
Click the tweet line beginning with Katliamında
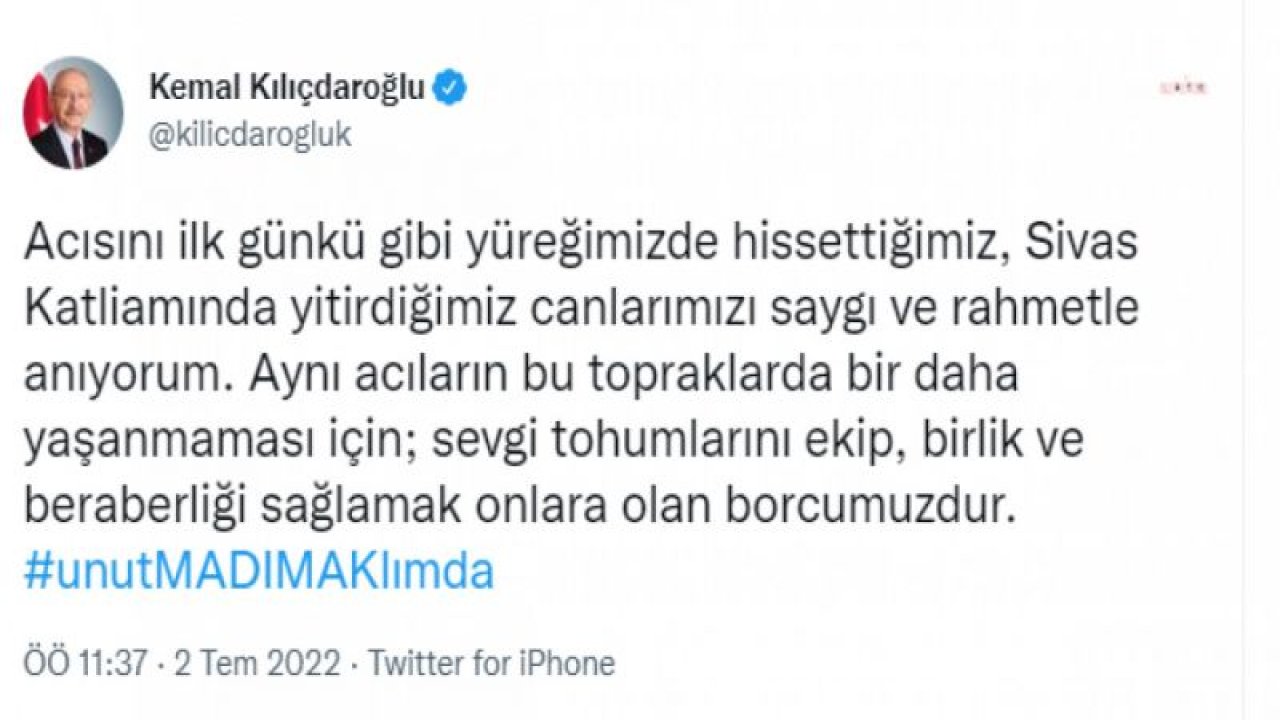580,311
